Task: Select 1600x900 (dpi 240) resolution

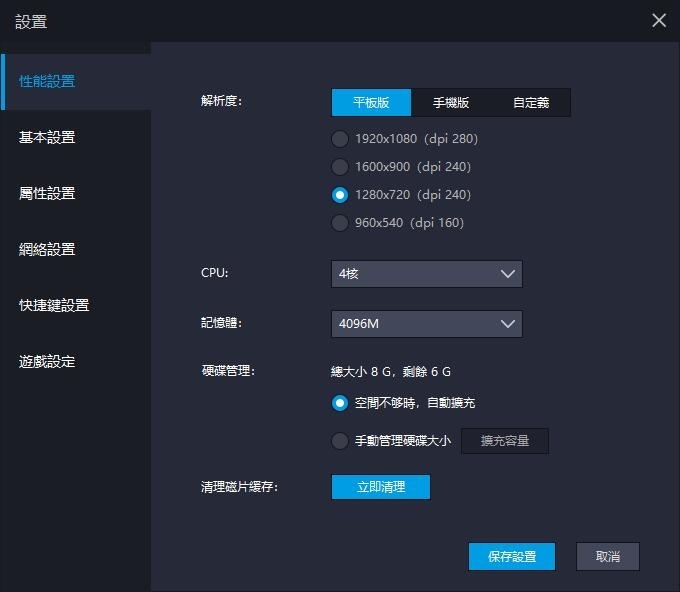Action: [x=401, y=167]
